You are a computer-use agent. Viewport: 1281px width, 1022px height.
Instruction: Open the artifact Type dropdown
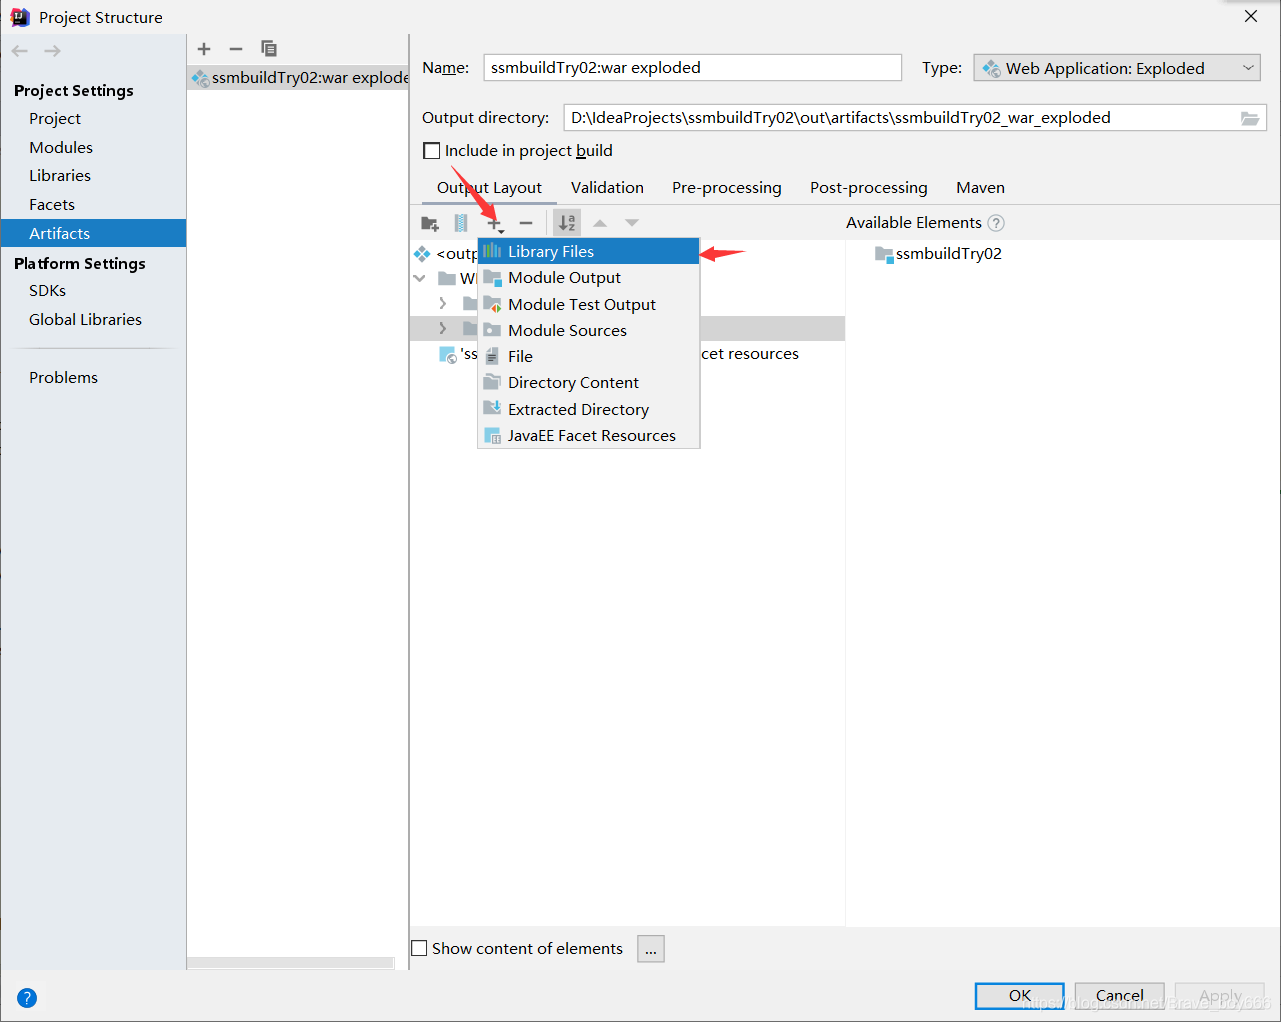[1117, 68]
